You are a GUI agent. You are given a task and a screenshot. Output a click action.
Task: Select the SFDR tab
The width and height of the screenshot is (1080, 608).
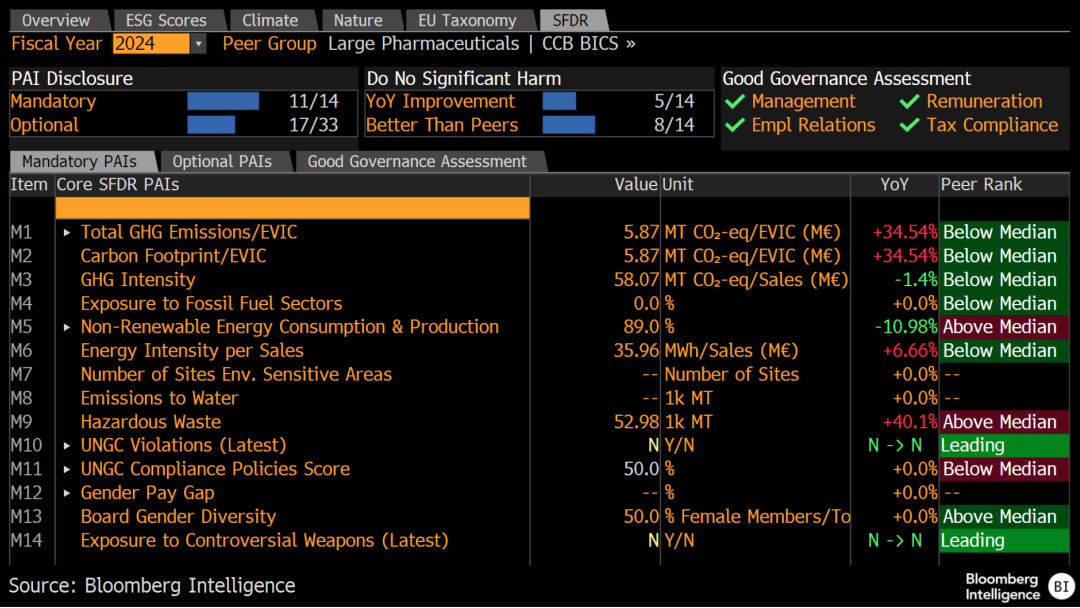coord(570,20)
